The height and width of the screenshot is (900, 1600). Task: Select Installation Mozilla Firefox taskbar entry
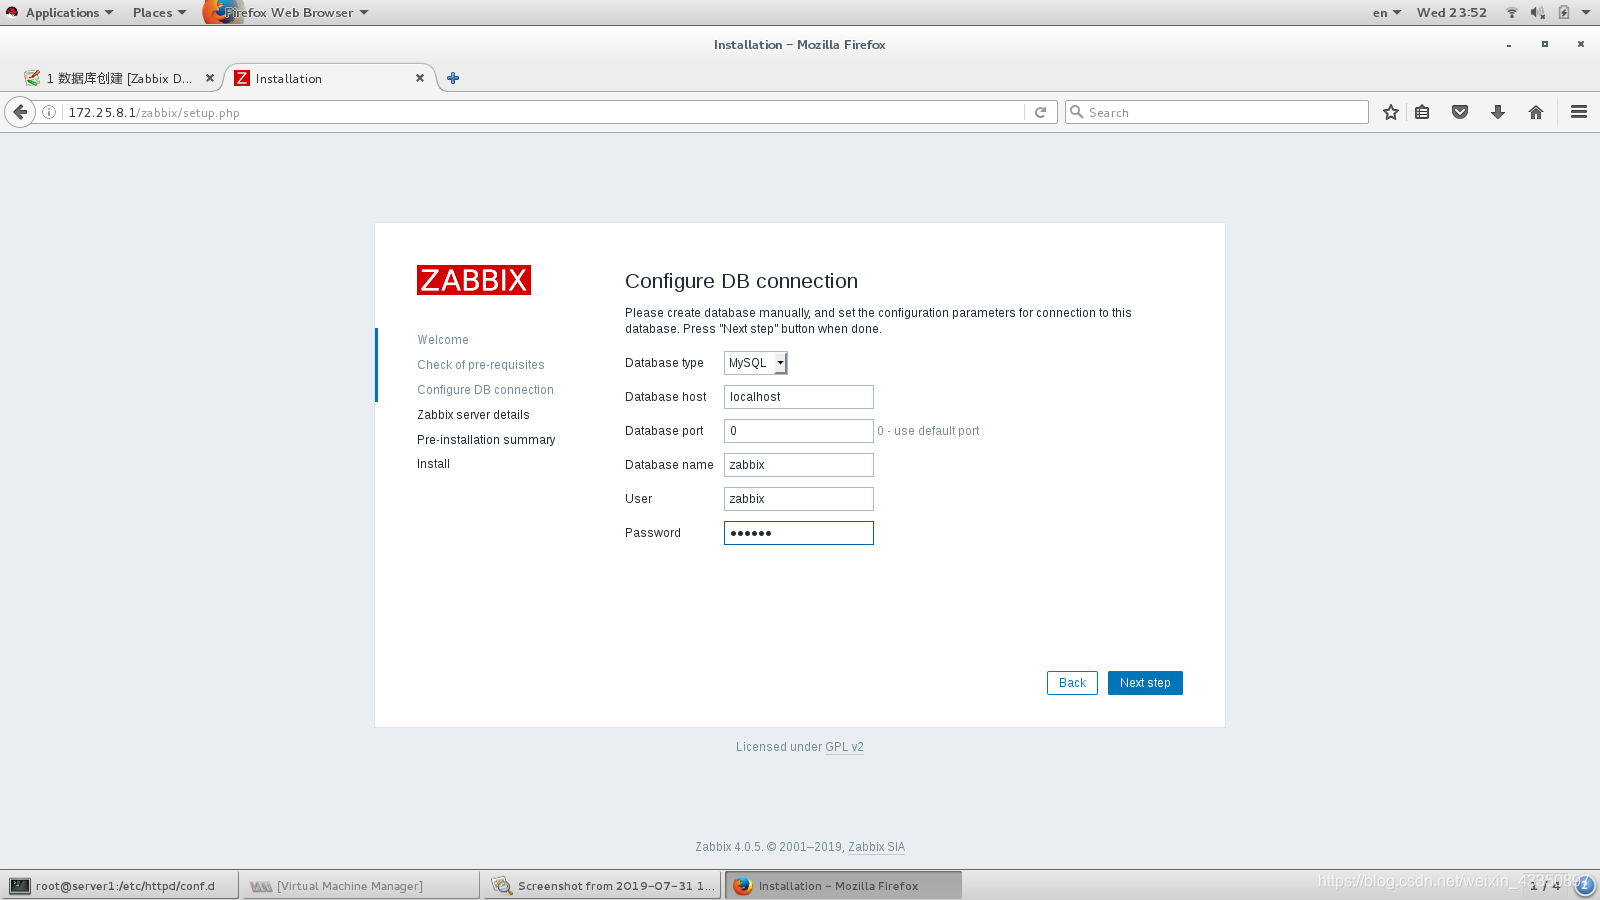point(844,886)
